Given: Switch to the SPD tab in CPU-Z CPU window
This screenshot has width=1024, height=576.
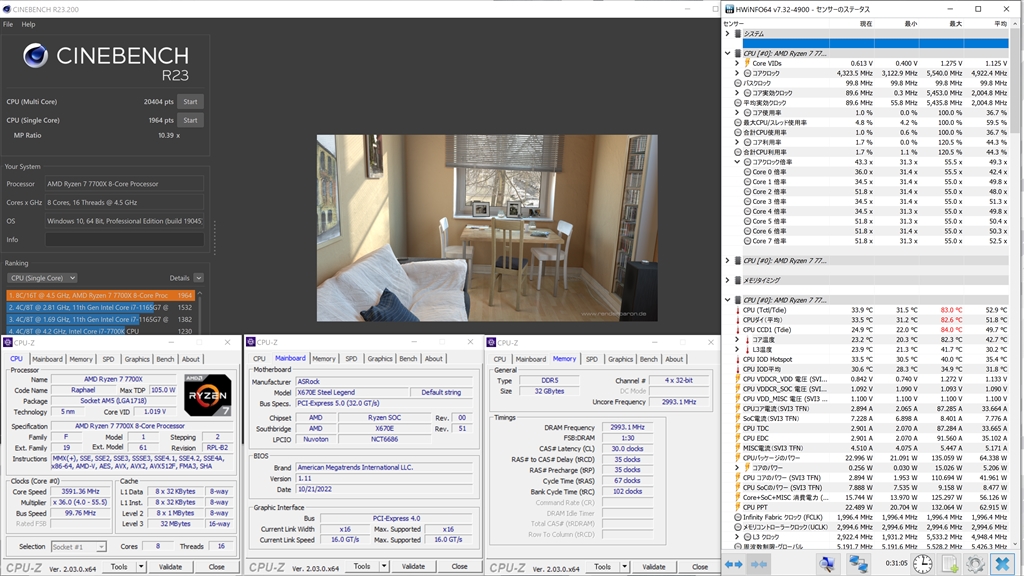Looking at the screenshot, I should pos(108,359).
